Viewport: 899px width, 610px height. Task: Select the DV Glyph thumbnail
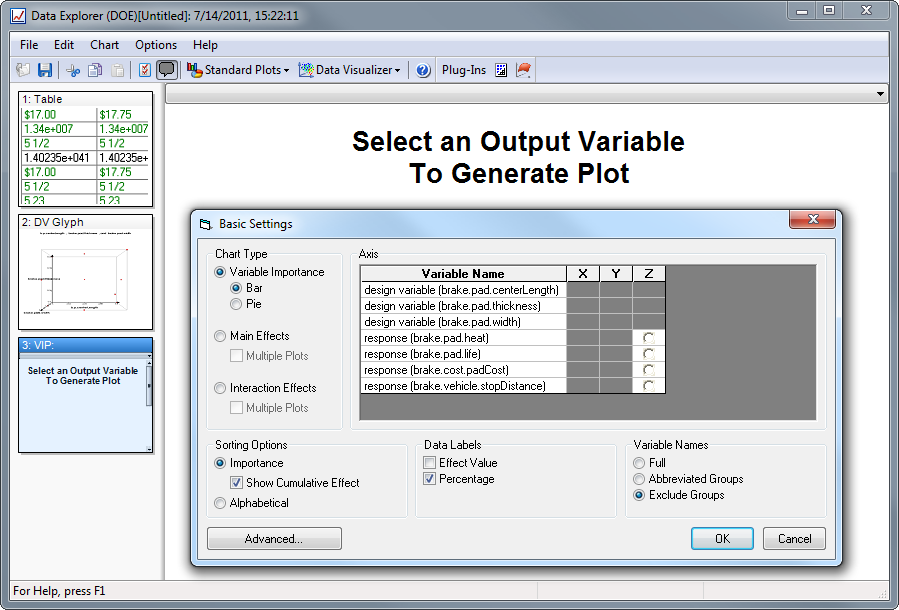[86, 272]
